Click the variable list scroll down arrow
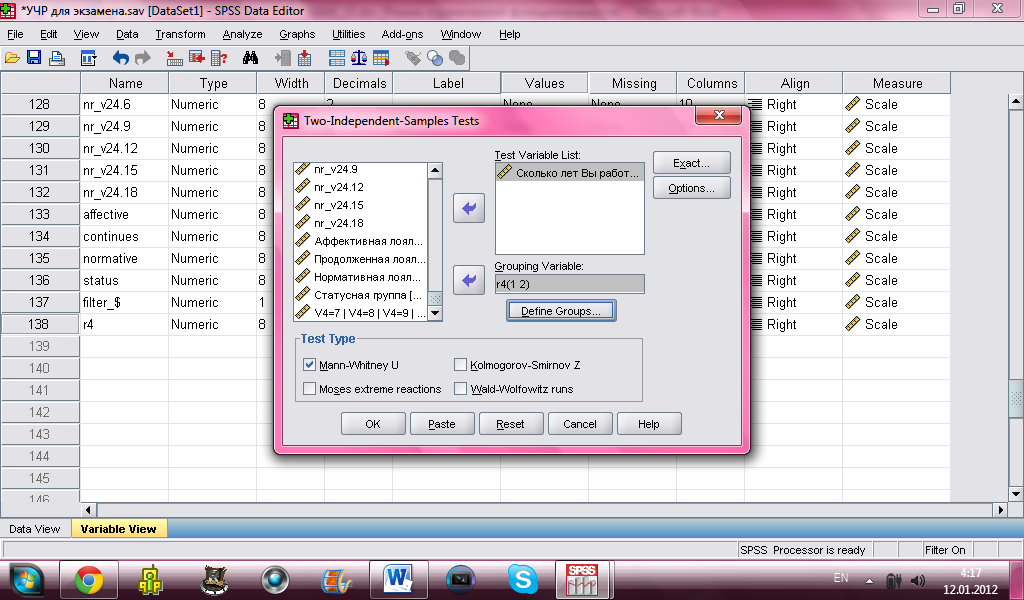 [435, 313]
